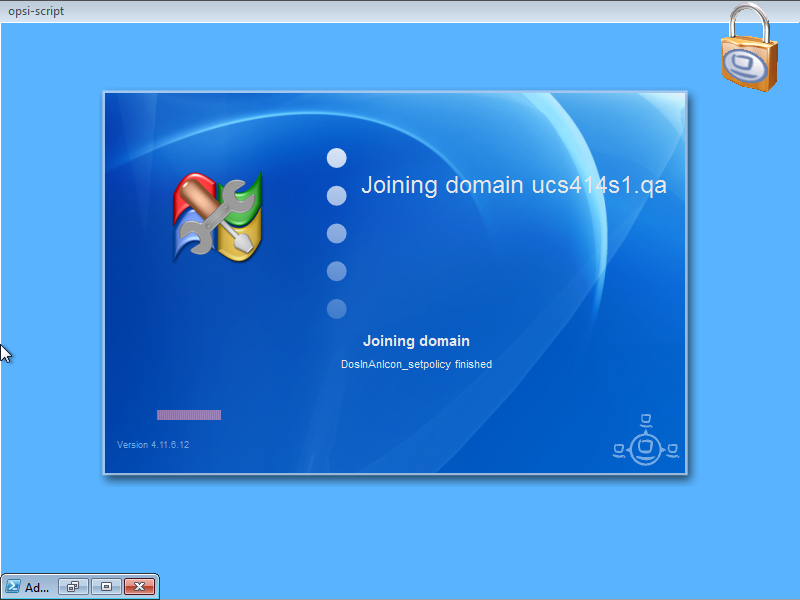The height and width of the screenshot is (600, 800).
Task: Click the bold 'Joining domain' status text
Action: pos(416,341)
